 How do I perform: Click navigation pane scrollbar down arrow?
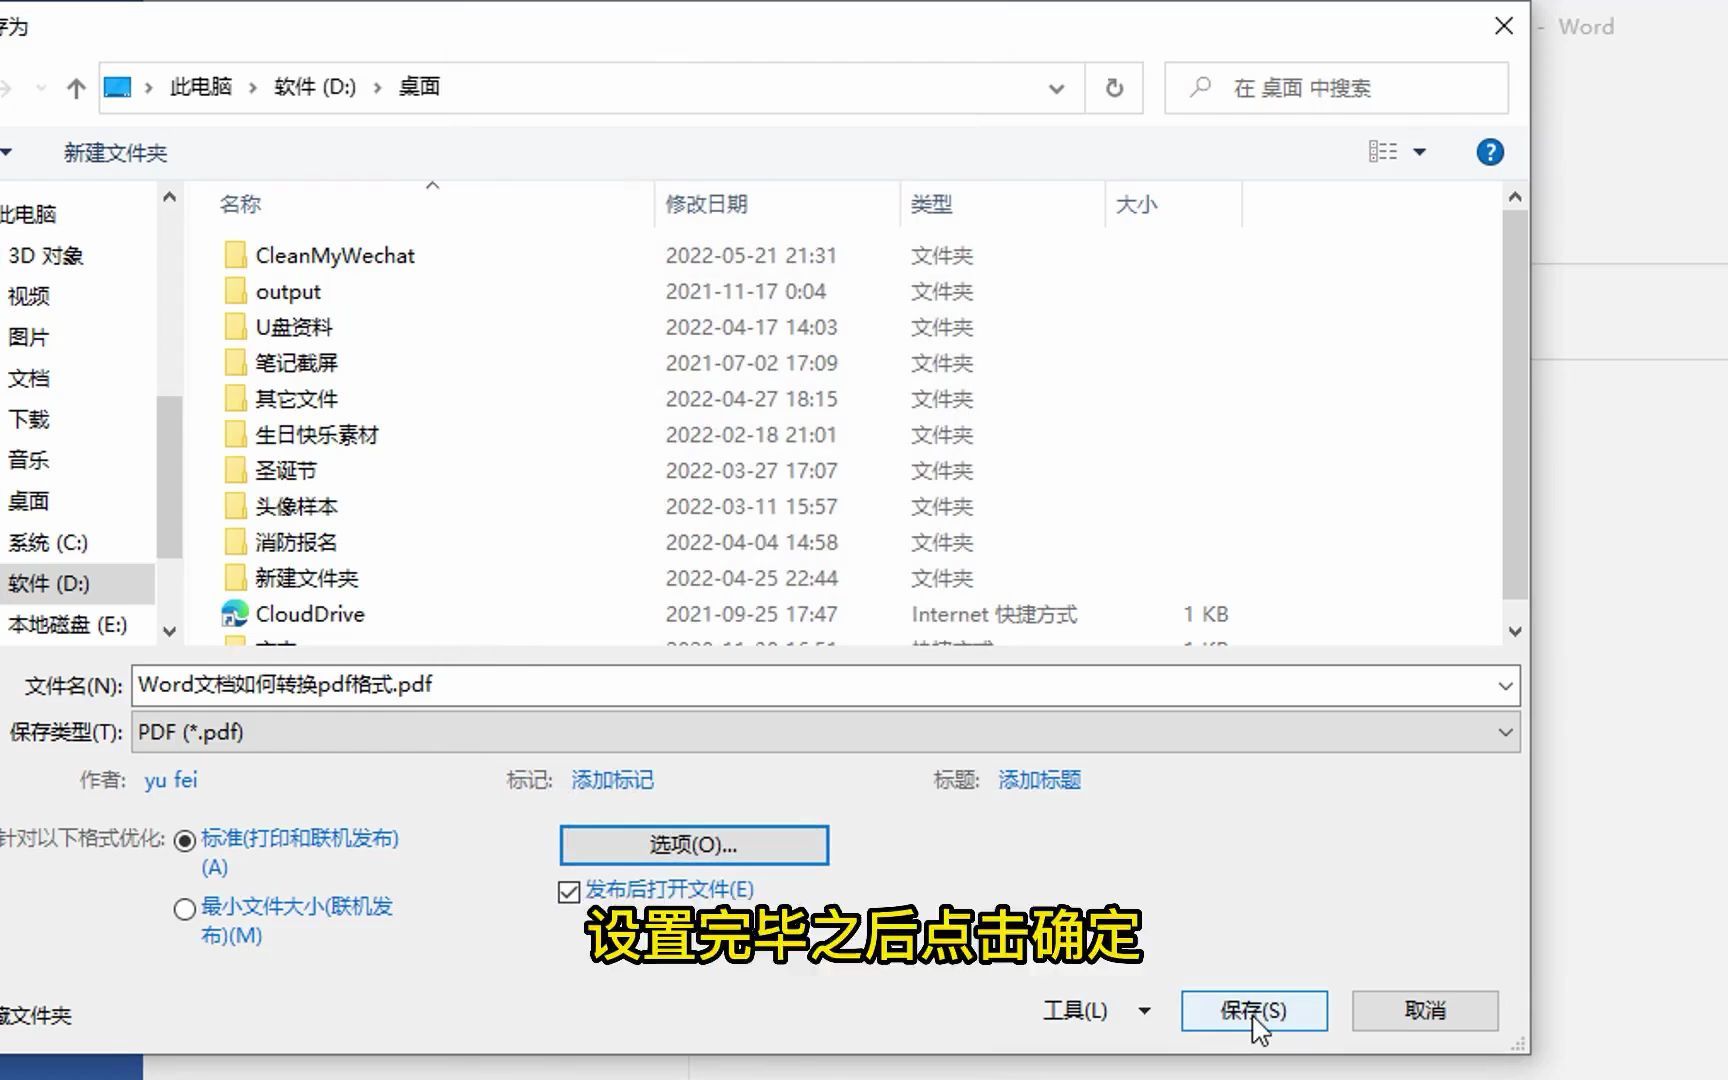click(169, 631)
